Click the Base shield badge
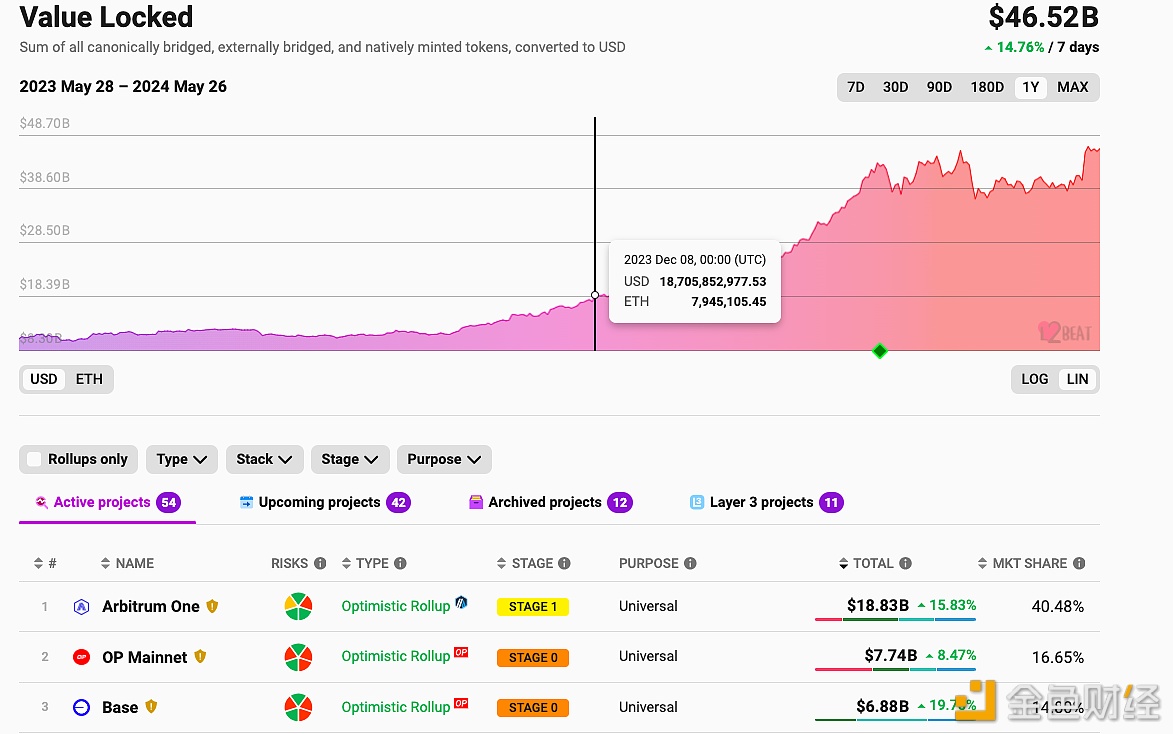 [x=151, y=706]
